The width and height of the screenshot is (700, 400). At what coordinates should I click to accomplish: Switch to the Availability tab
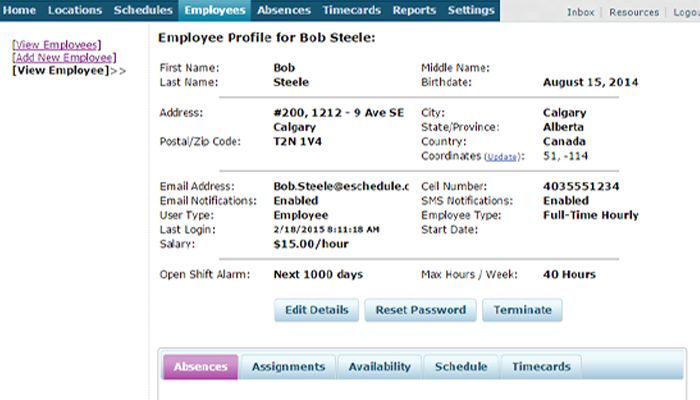coord(379,367)
